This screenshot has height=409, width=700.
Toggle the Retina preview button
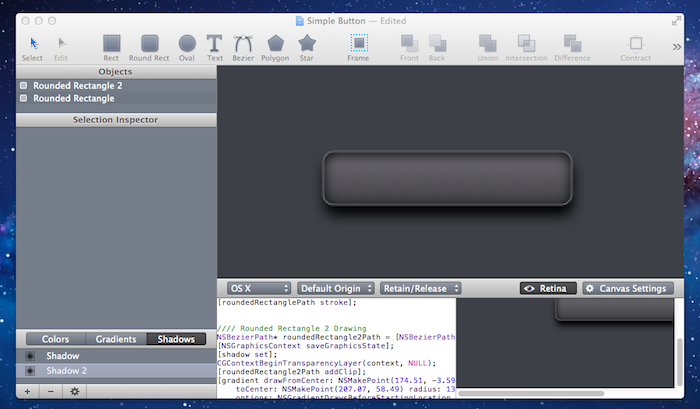548,288
